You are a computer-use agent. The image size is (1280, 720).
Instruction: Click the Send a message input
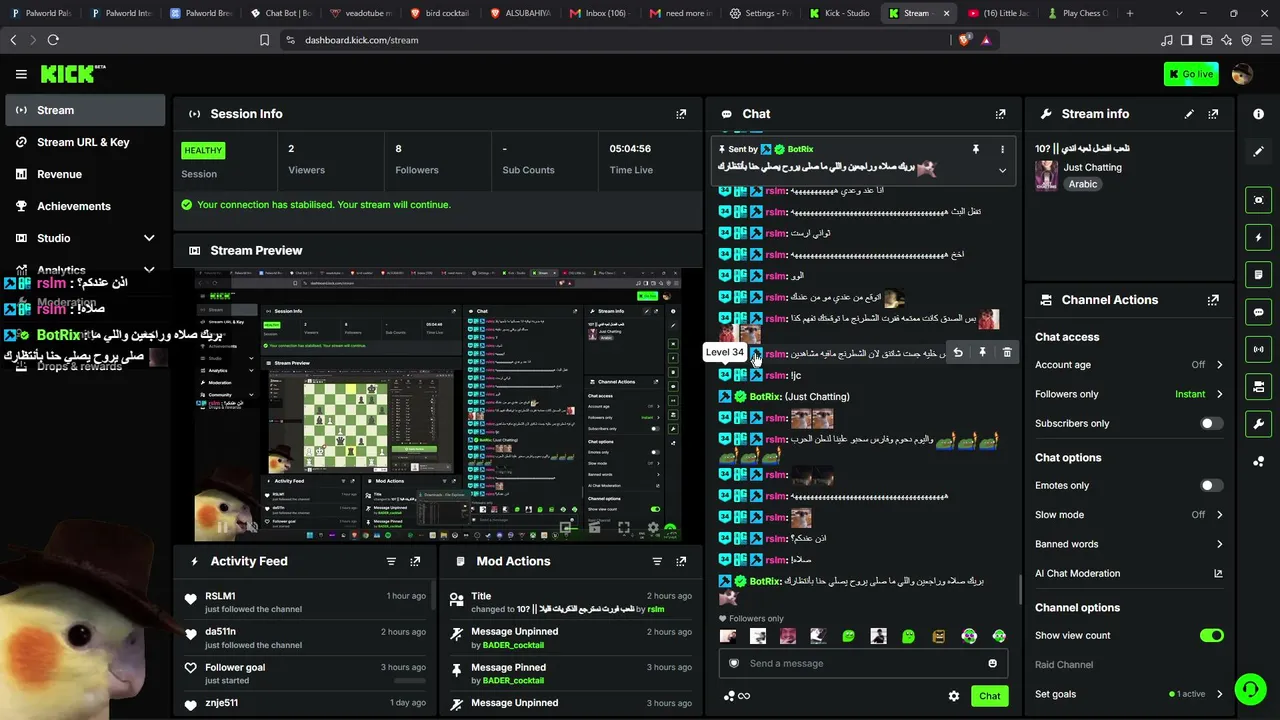[863, 663]
